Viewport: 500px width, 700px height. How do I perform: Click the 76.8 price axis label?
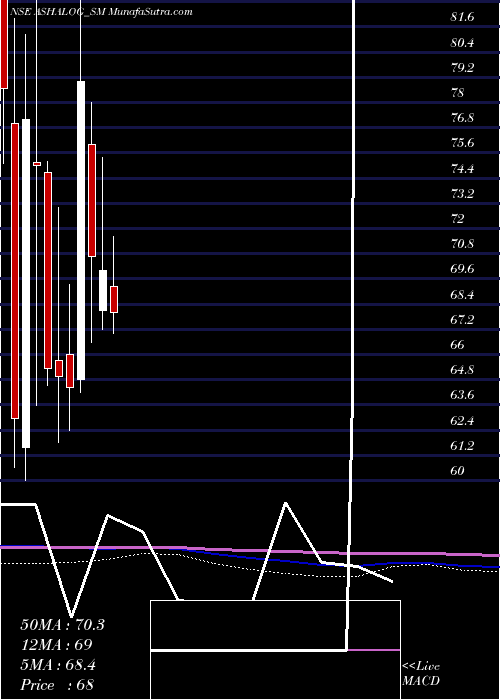[462, 118]
